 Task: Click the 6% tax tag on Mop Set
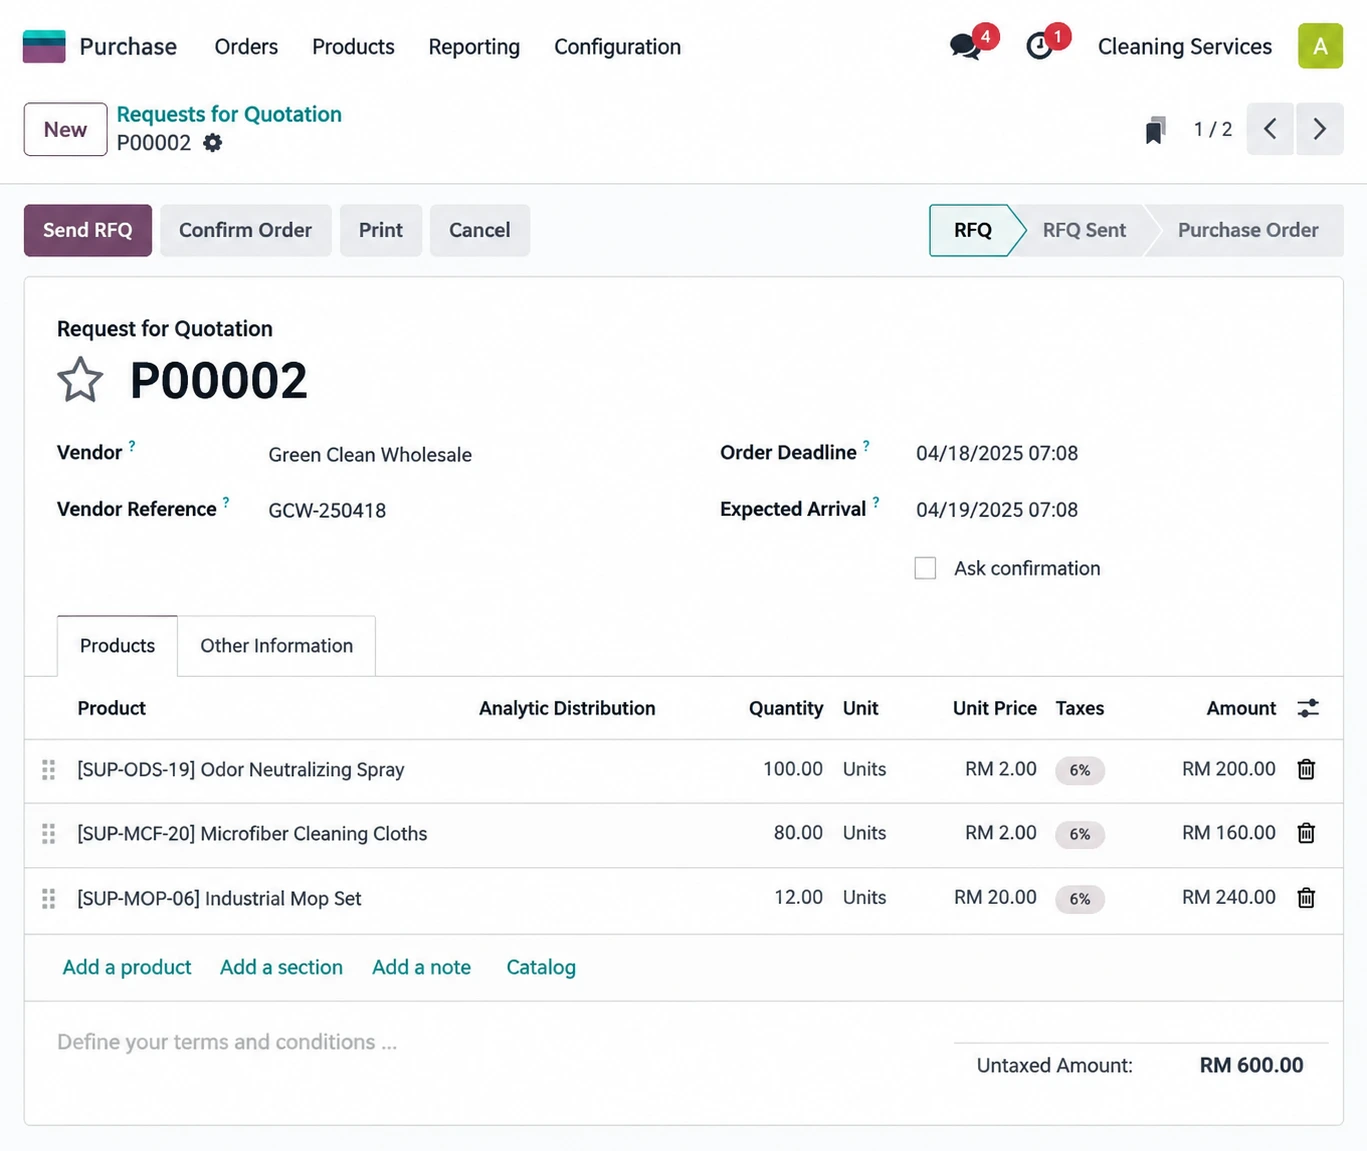[x=1080, y=899]
